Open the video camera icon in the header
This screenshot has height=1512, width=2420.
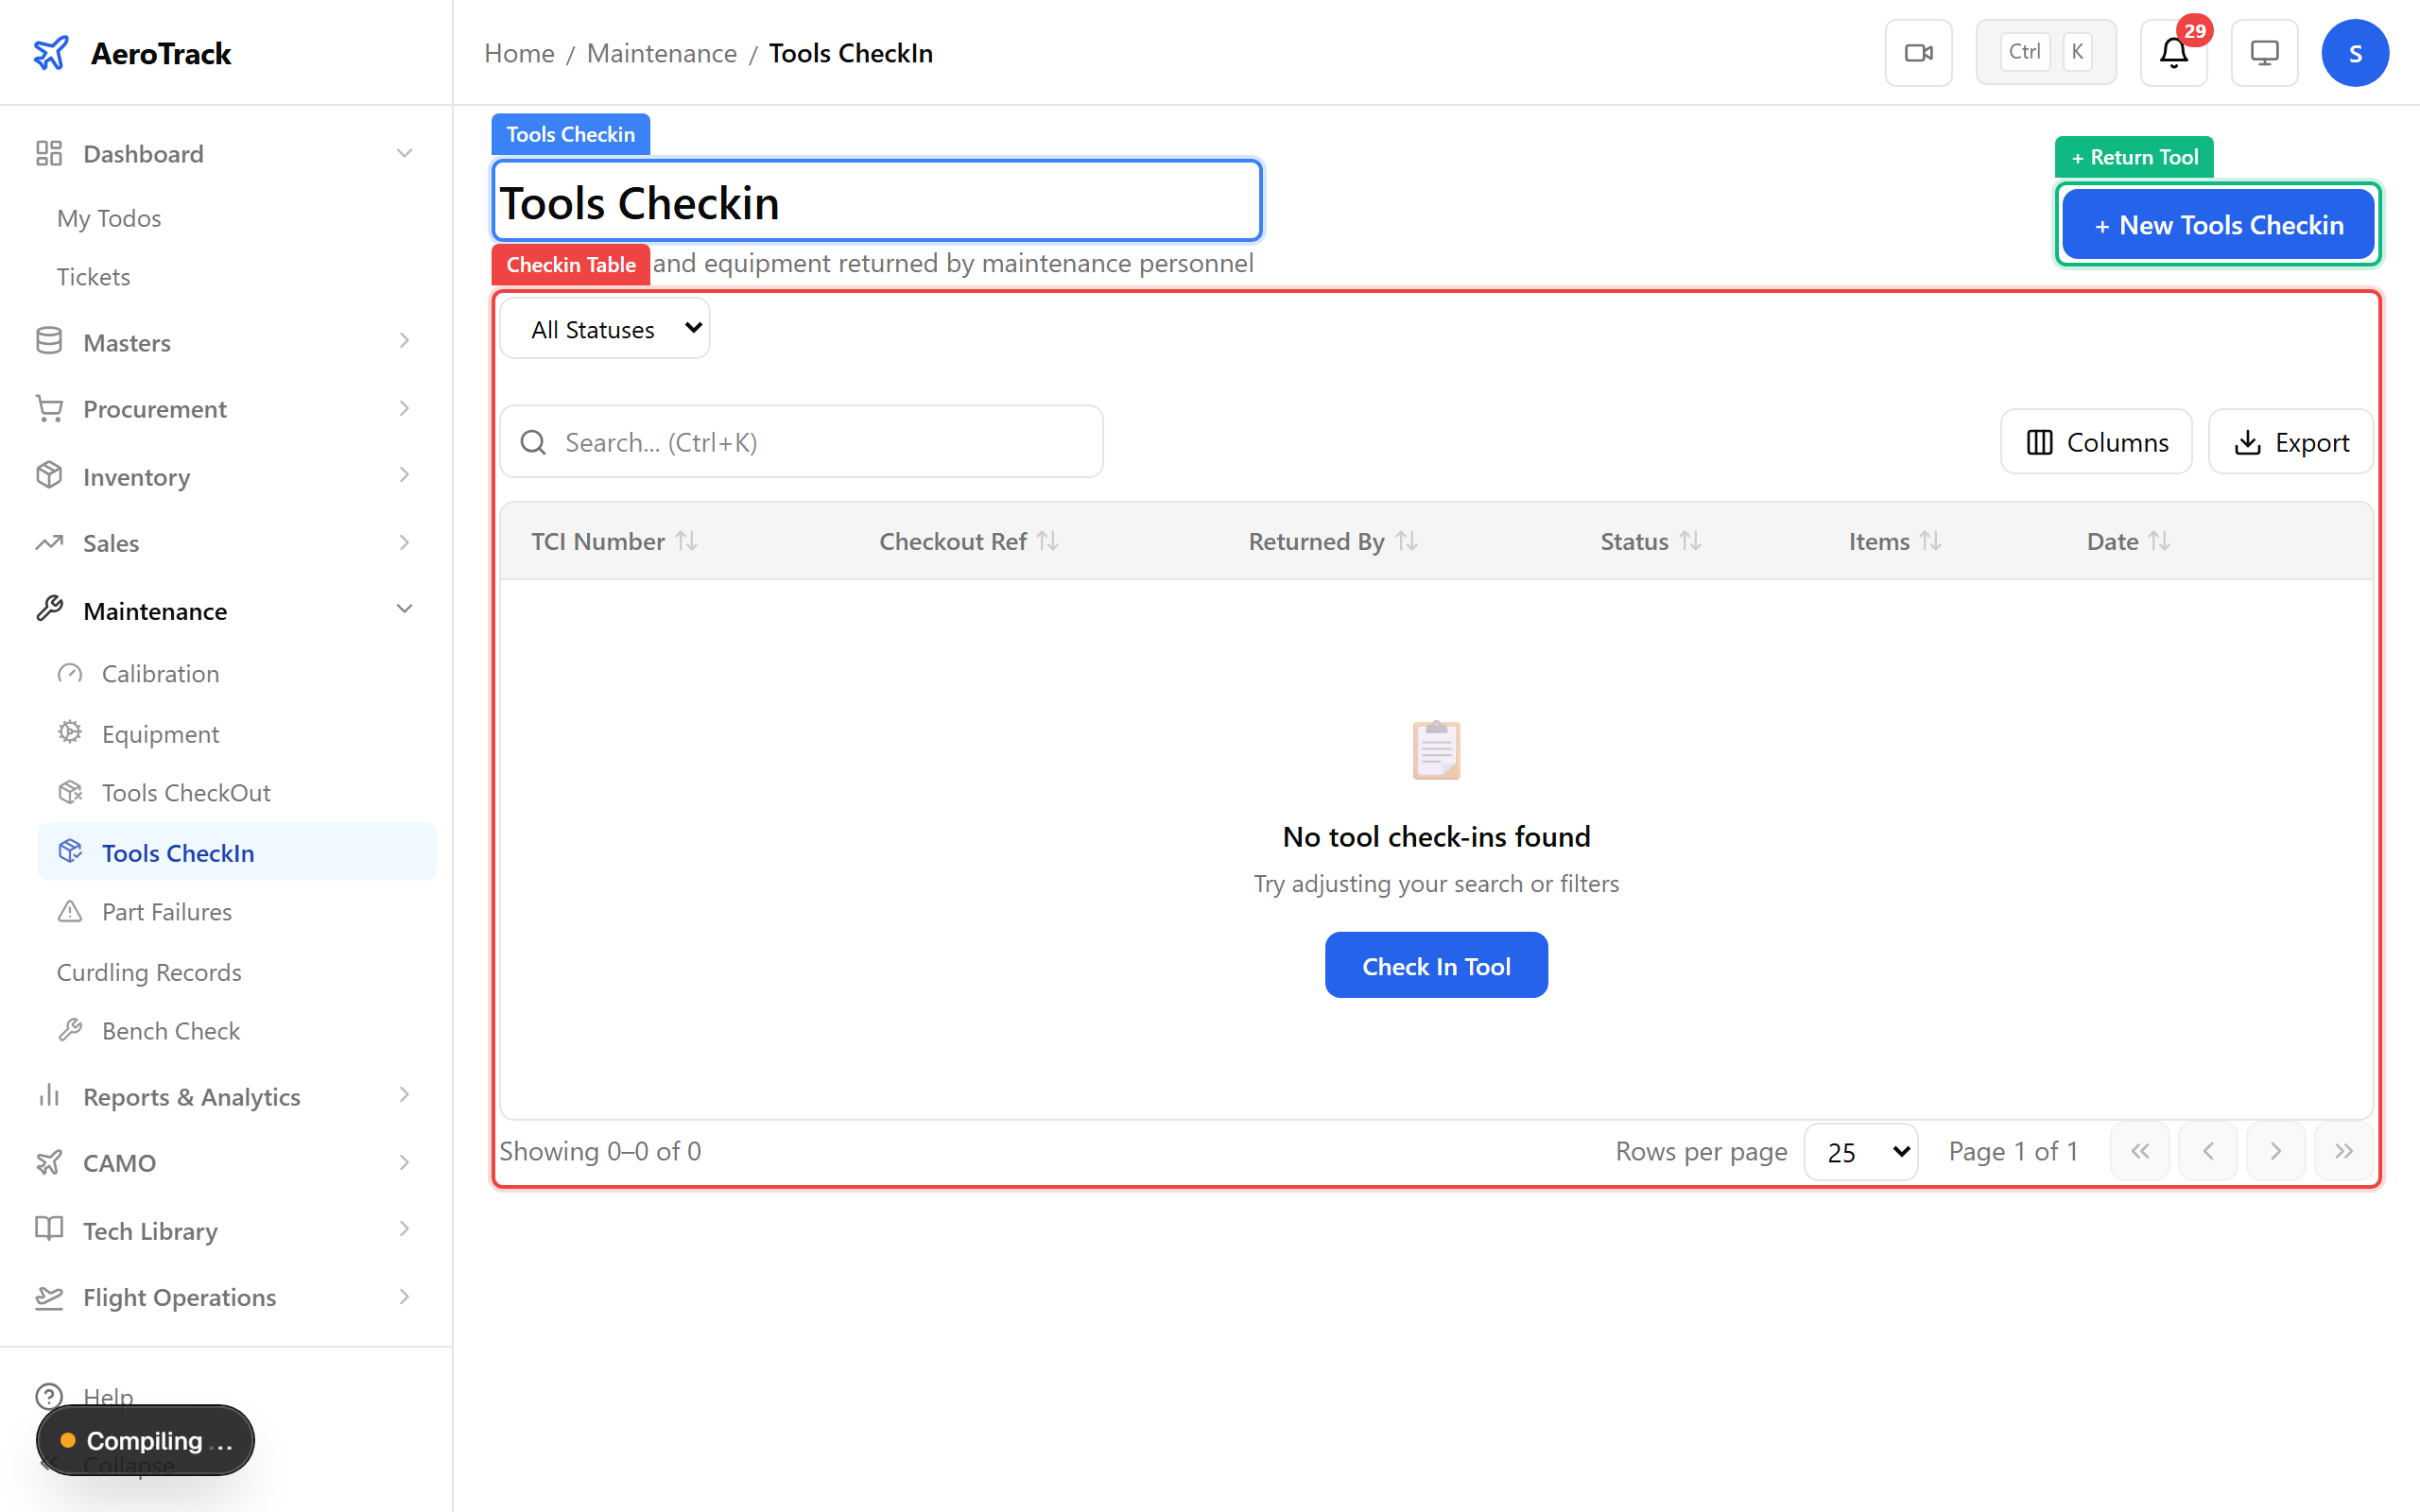(x=1918, y=52)
